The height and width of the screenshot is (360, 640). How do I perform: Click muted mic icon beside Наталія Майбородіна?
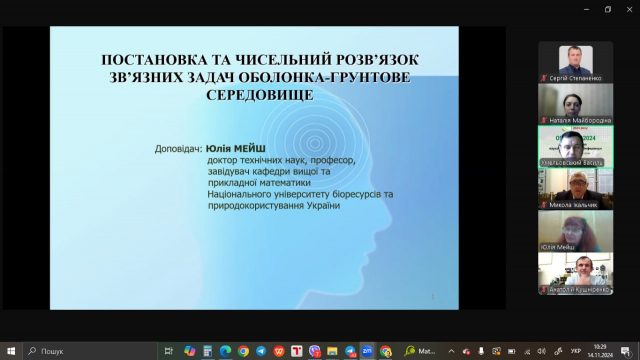544,120
